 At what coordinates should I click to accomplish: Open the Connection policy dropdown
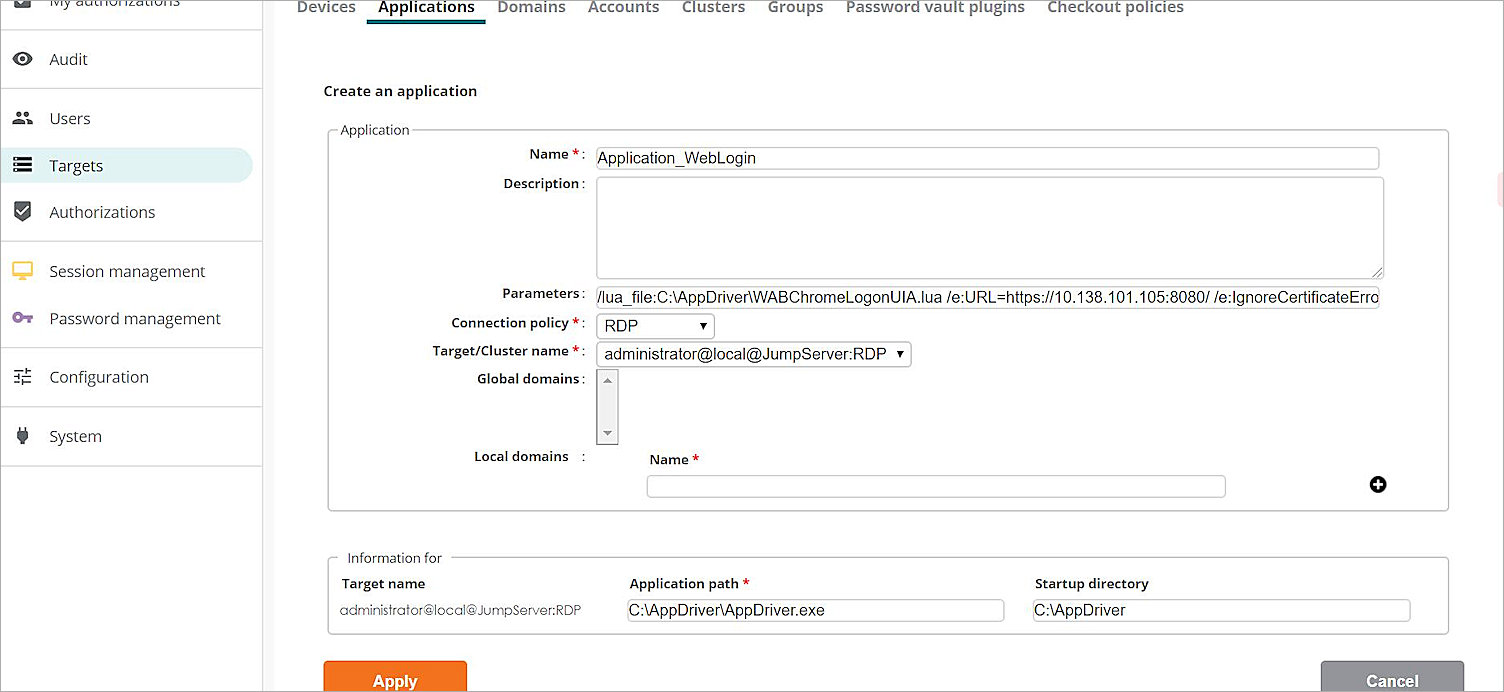[655, 325]
